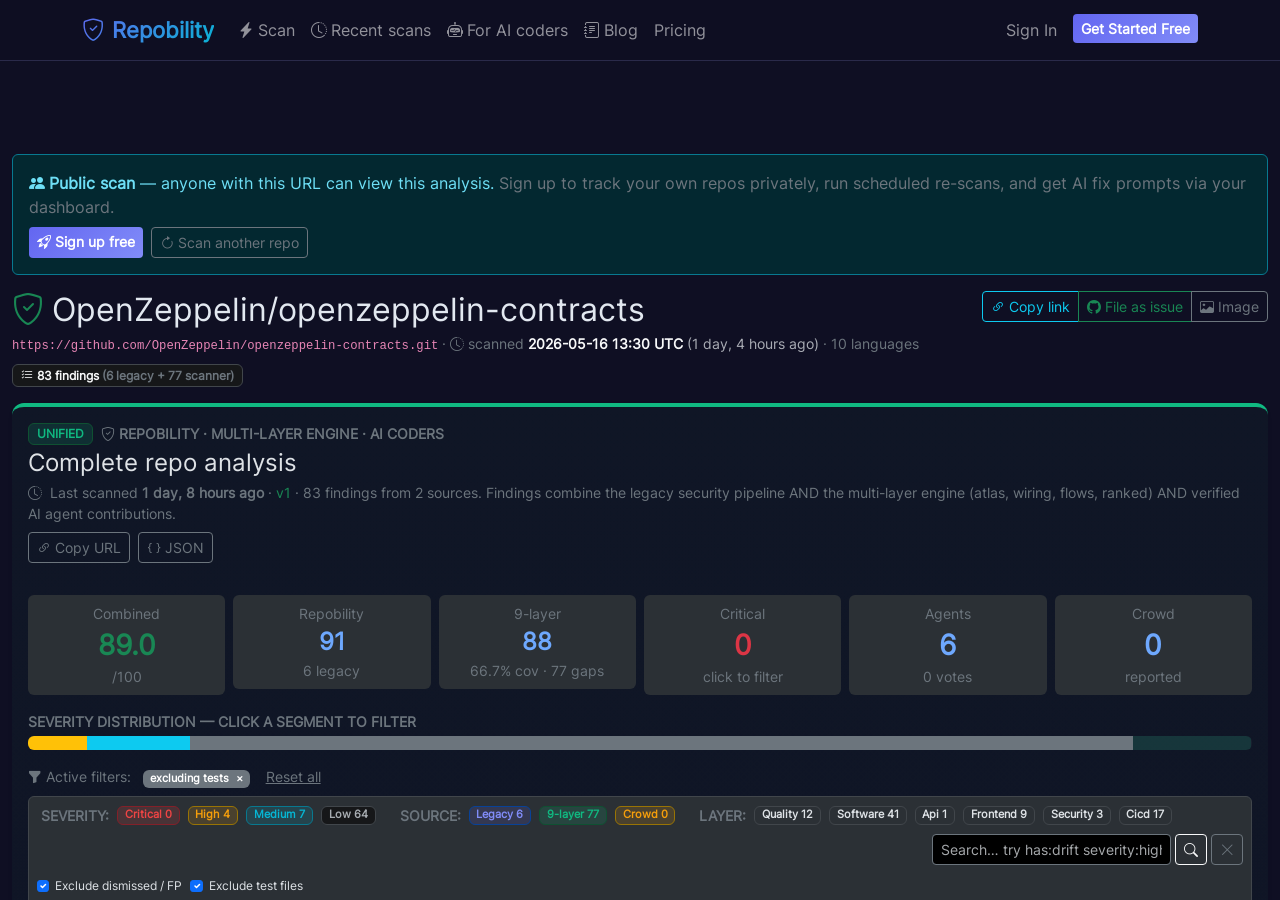
Task: Toggle the Legacy 6 source filter
Action: [x=500, y=815]
